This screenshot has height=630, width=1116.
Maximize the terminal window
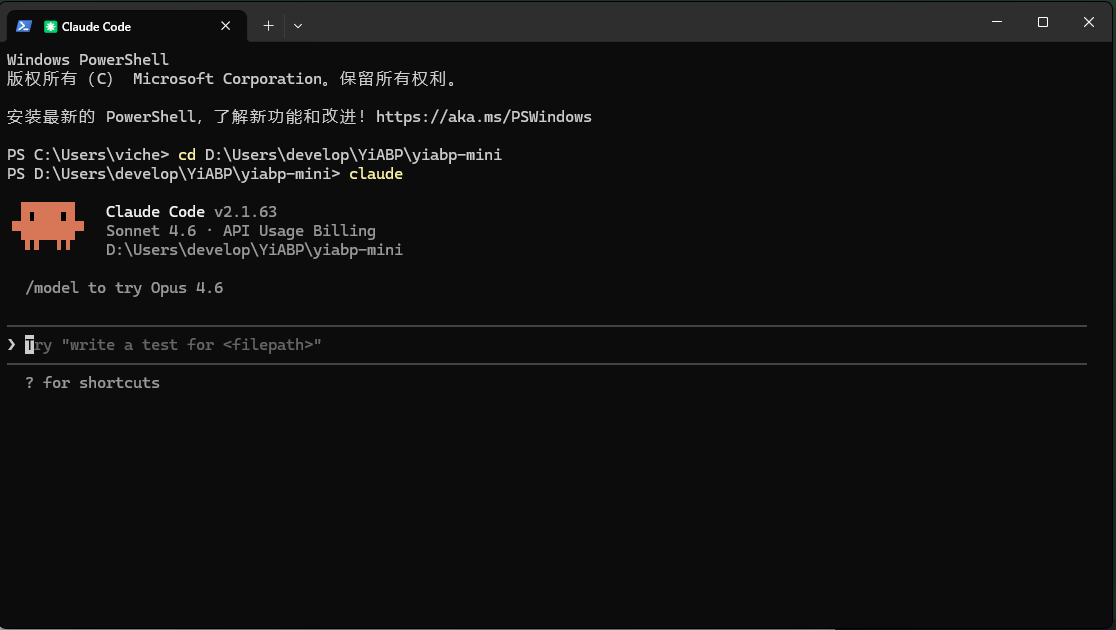tap(1043, 22)
